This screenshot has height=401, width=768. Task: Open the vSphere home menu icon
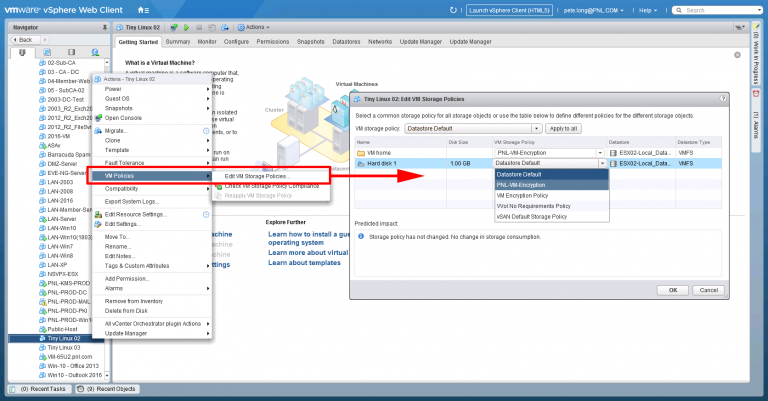143,10
